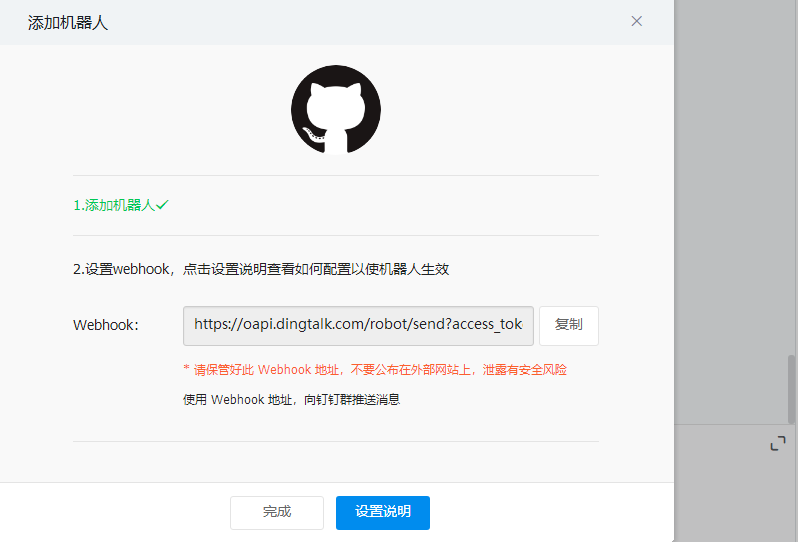Click the red Webhook security warning text
Screen dimensions: 798x542
375,370
